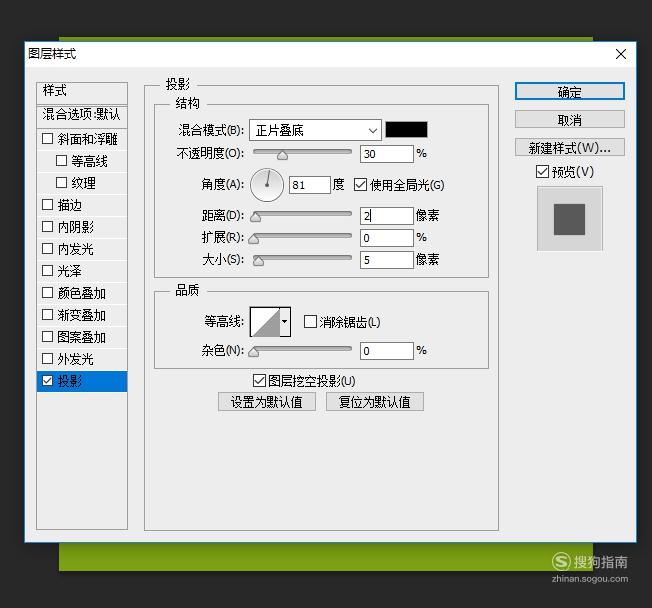Viewport: 652px width, 608px height.
Task: Enable the 纹理 checkbox
Action: [x=61, y=182]
